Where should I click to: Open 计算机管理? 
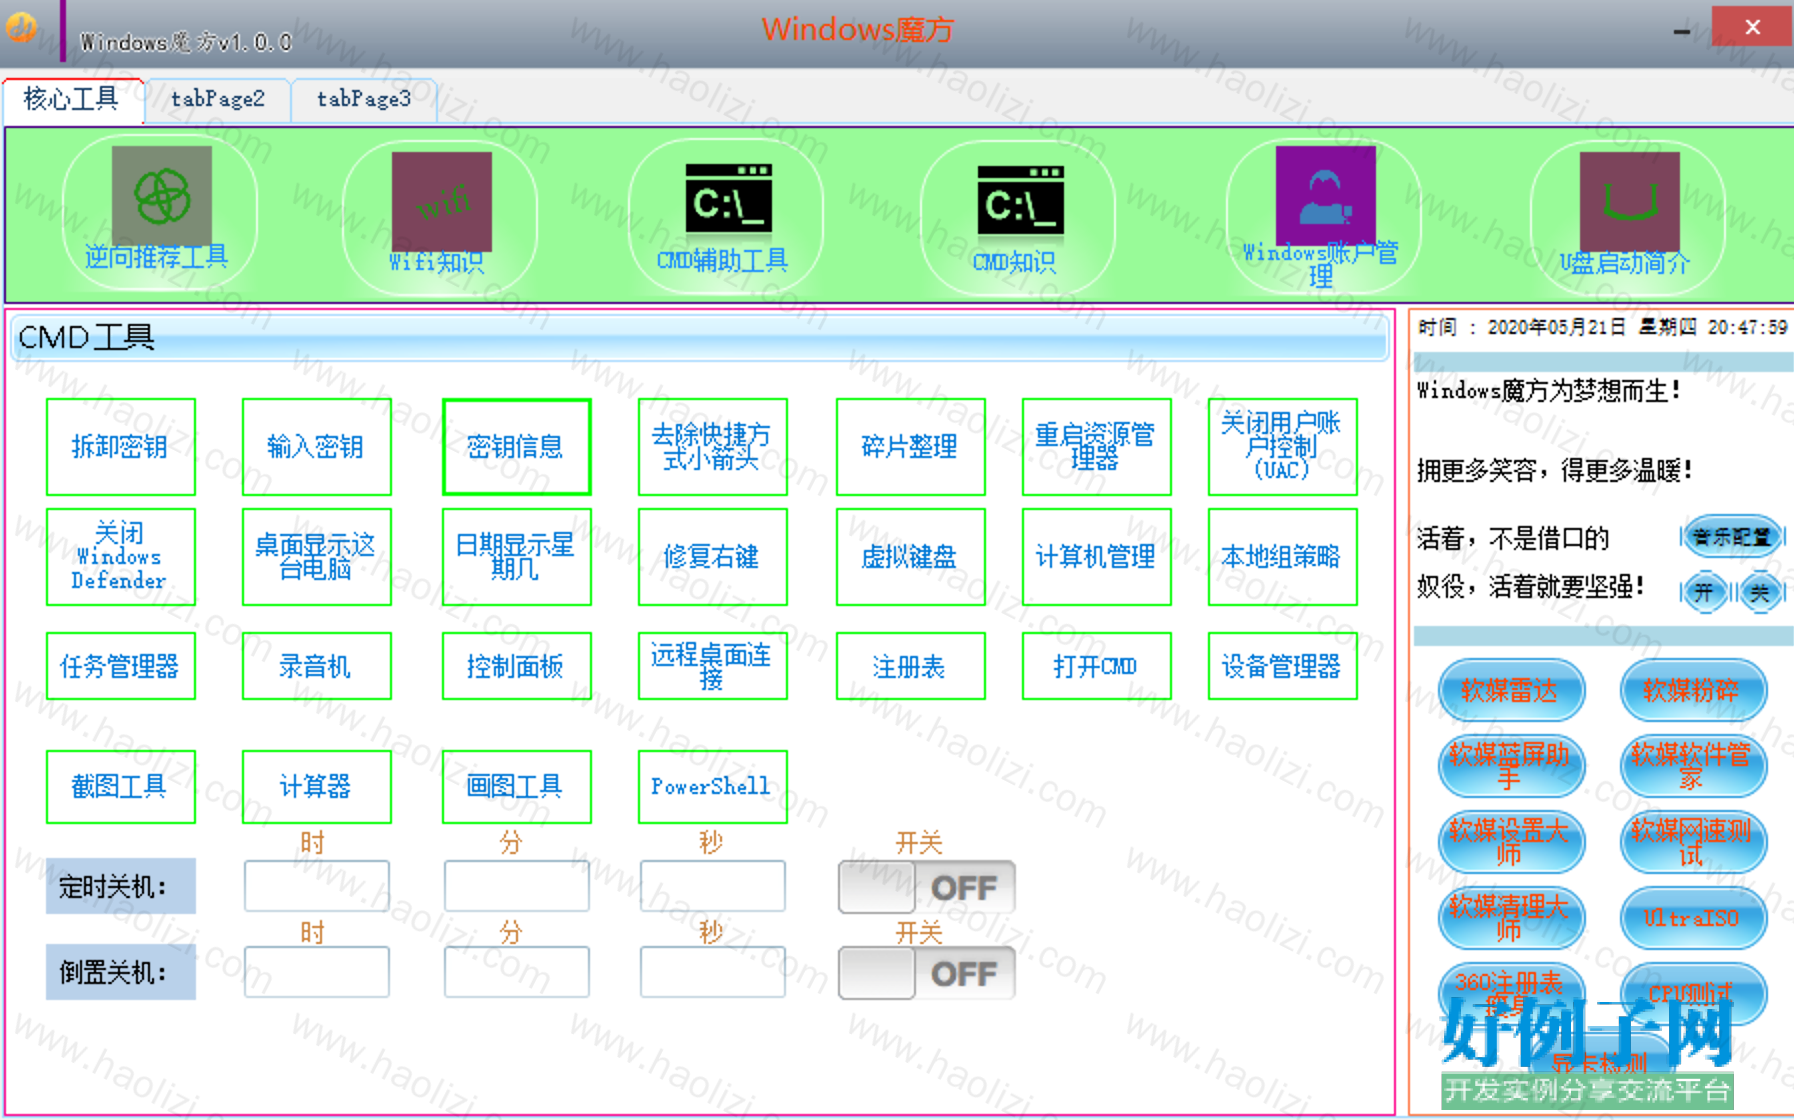point(1096,557)
